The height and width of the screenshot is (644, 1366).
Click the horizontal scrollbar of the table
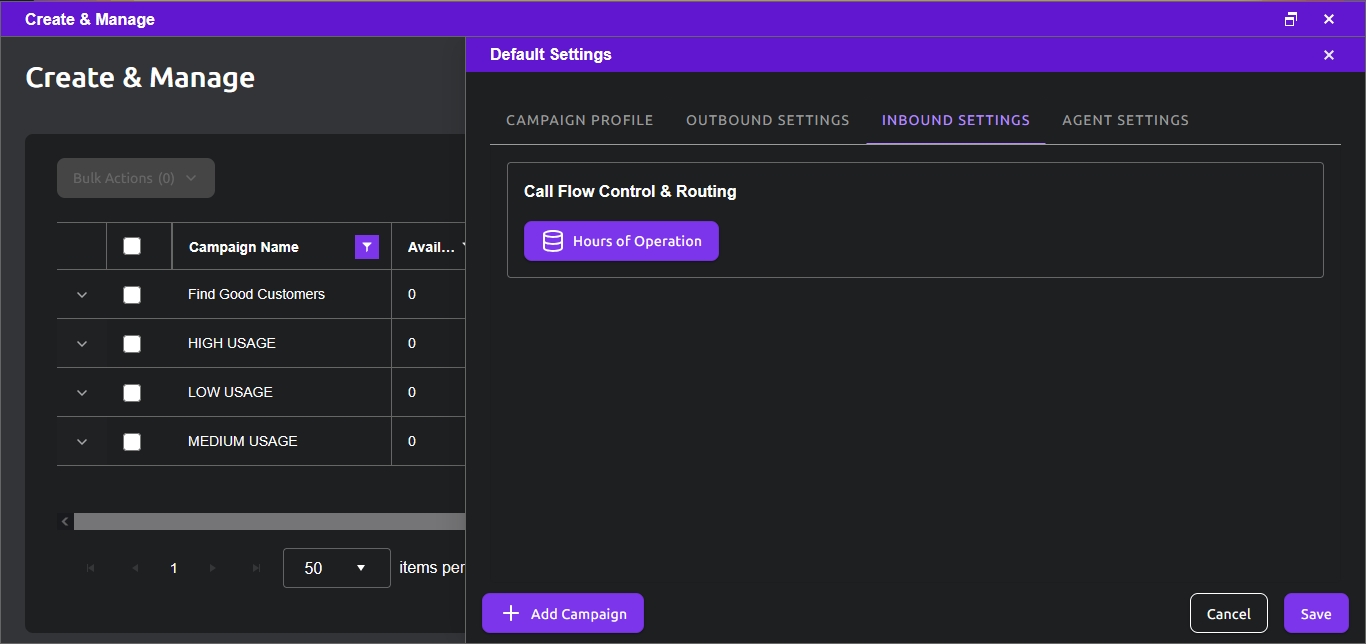(x=269, y=521)
